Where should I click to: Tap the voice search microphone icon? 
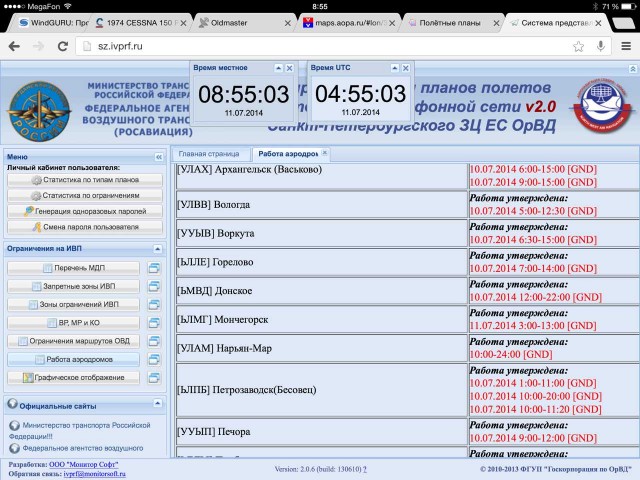(600, 46)
